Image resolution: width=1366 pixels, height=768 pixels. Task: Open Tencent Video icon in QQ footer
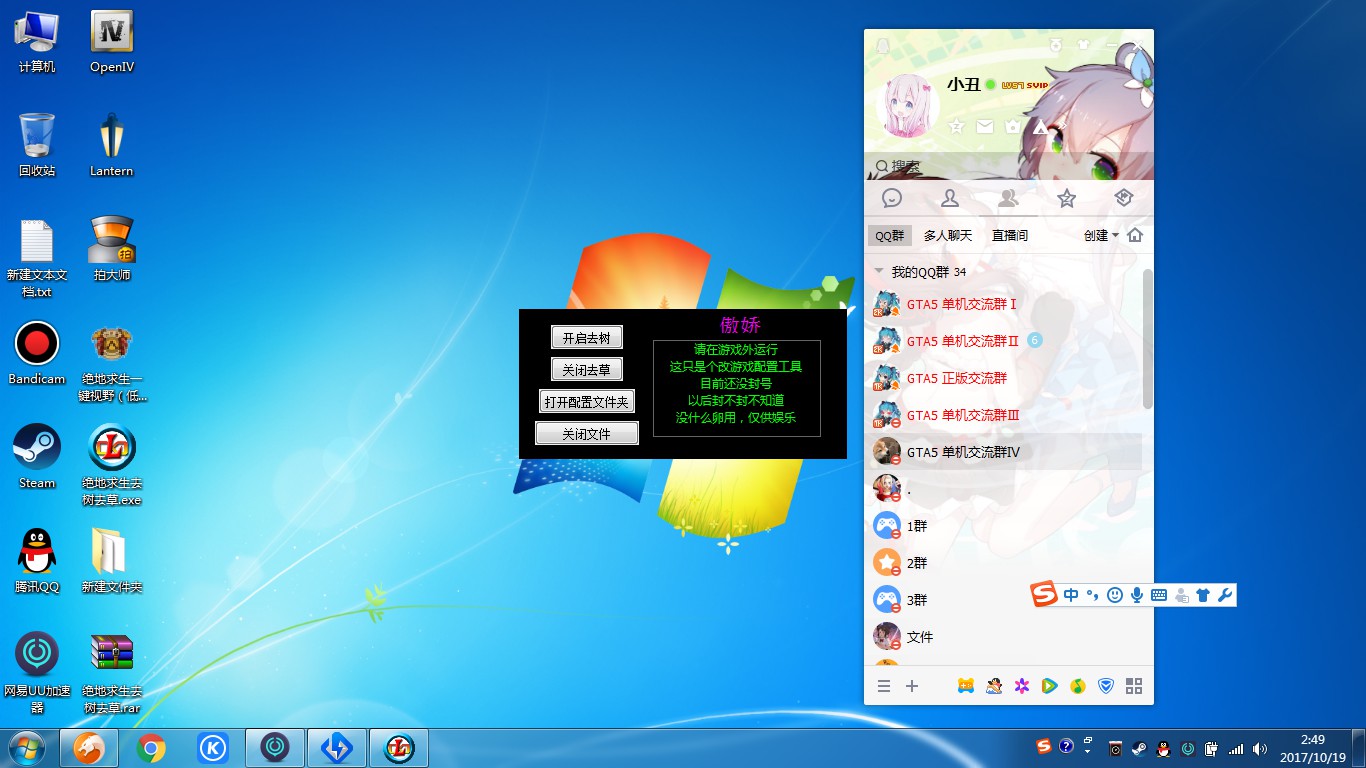pos(1050,686)
